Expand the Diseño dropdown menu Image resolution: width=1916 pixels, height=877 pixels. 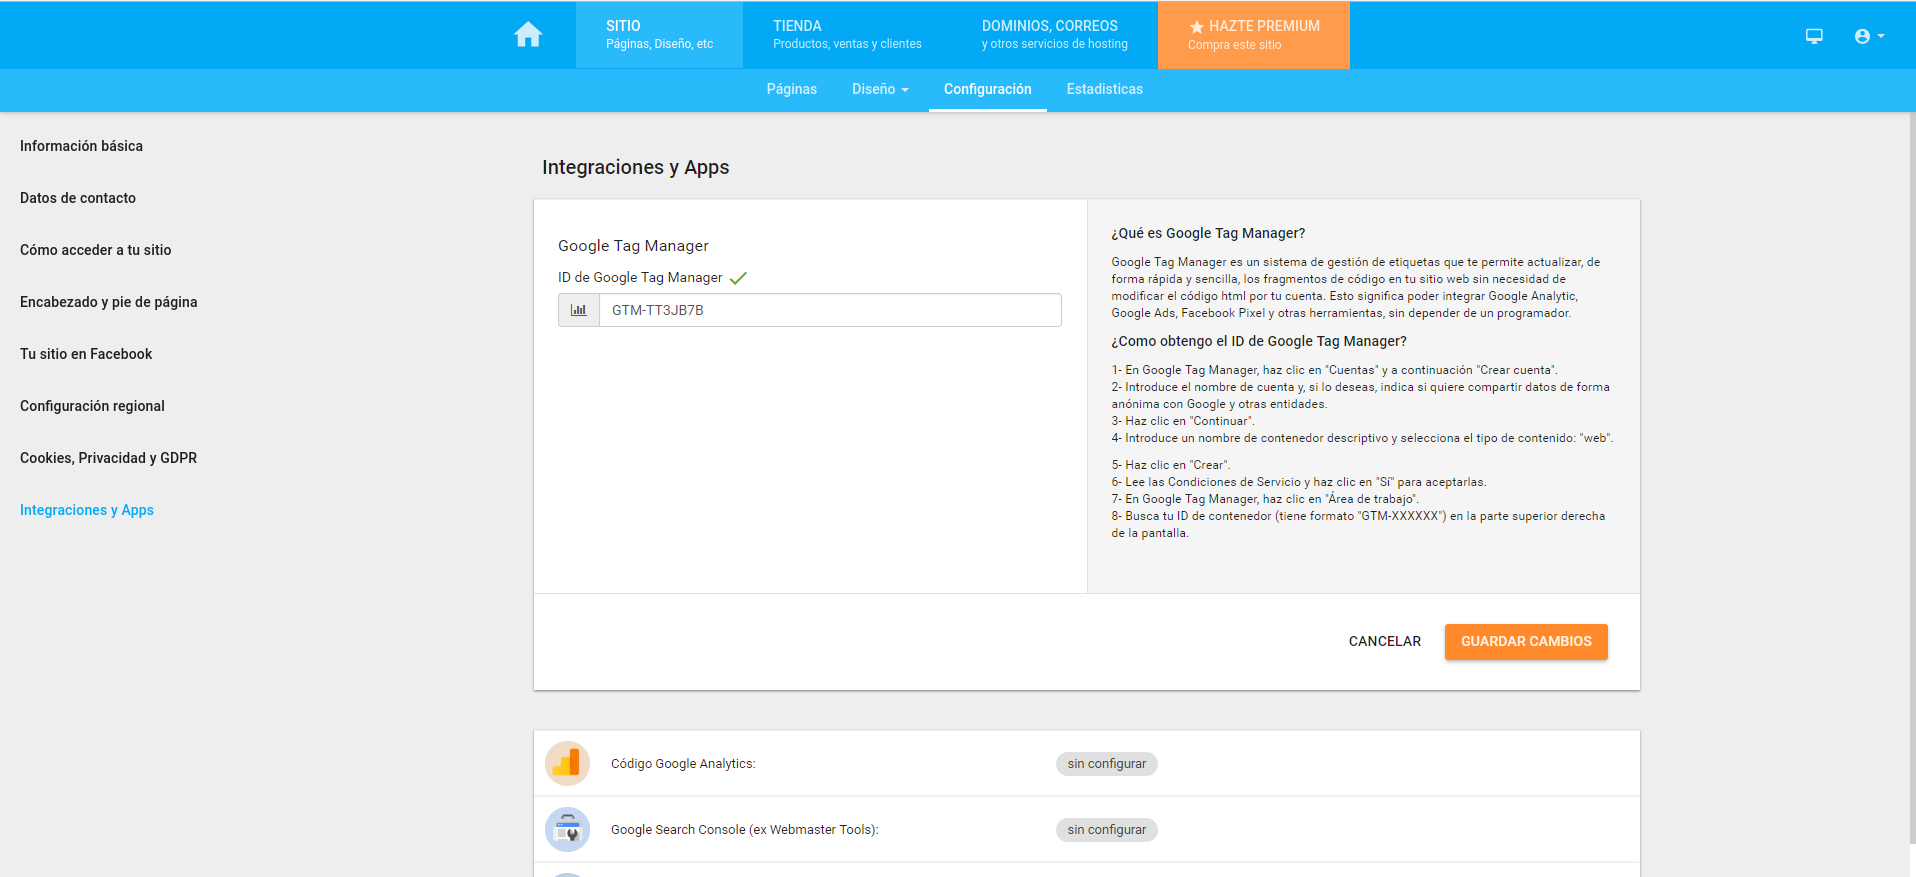880,89
